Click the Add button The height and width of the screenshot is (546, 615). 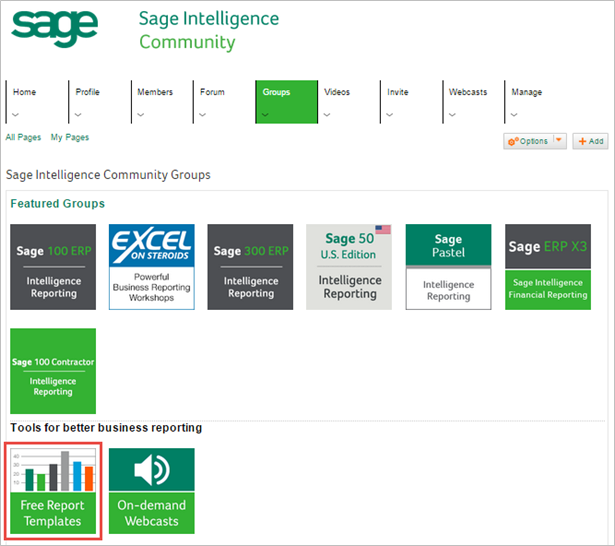tap(591, 141)
